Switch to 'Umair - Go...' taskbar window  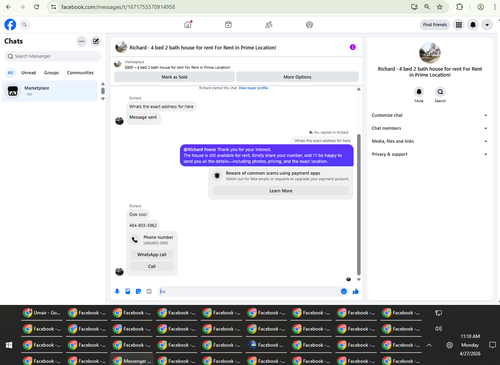pyautogui.click(x=42, y=313)
